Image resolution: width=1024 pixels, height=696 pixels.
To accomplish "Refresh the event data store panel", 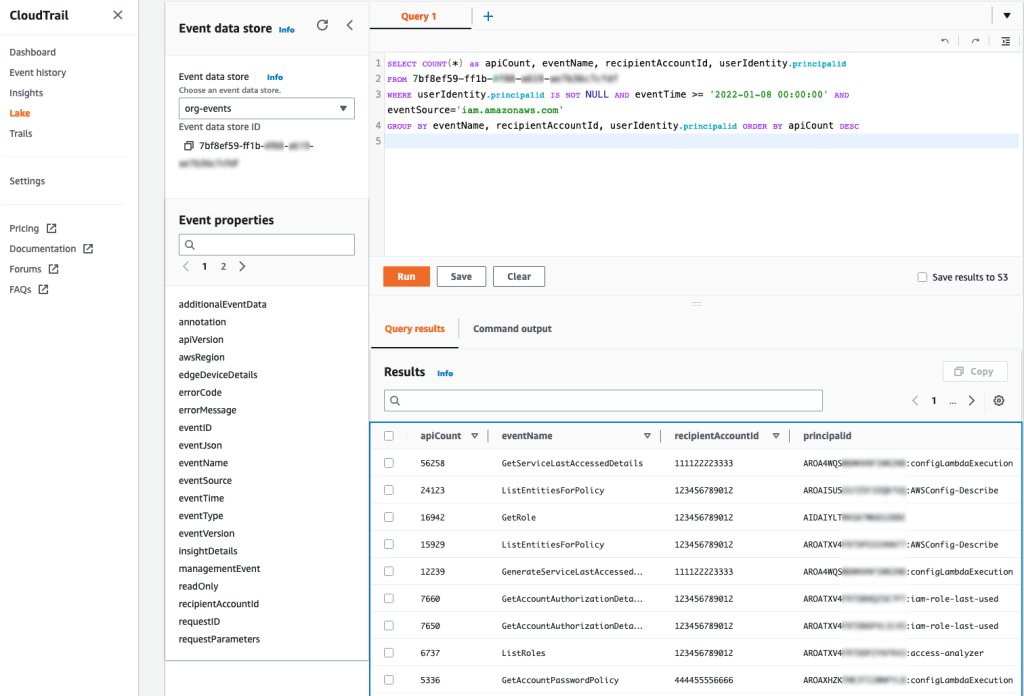I will tap(322, 25).
